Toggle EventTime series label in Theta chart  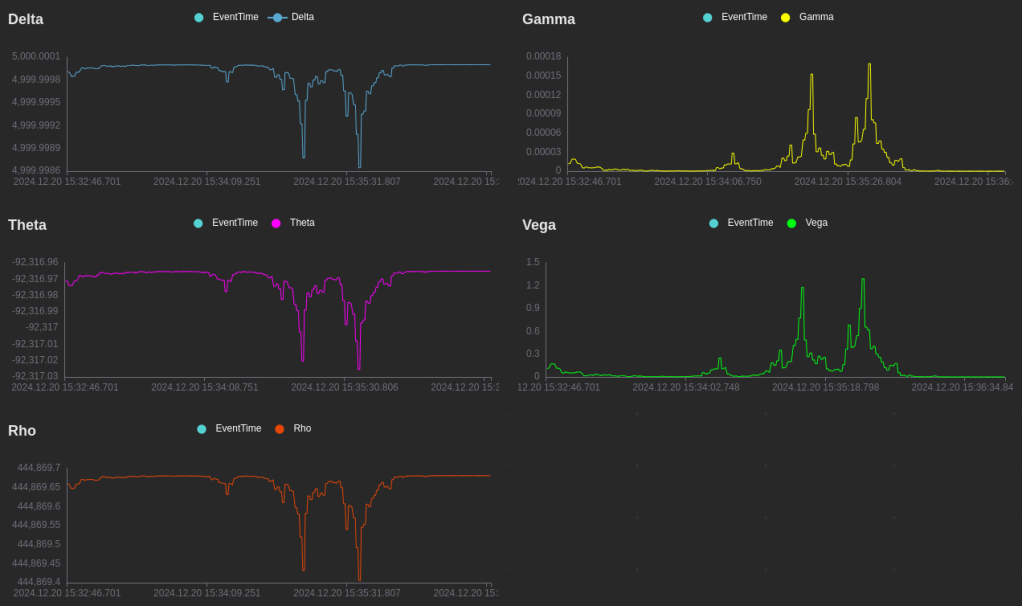[234, 223]
